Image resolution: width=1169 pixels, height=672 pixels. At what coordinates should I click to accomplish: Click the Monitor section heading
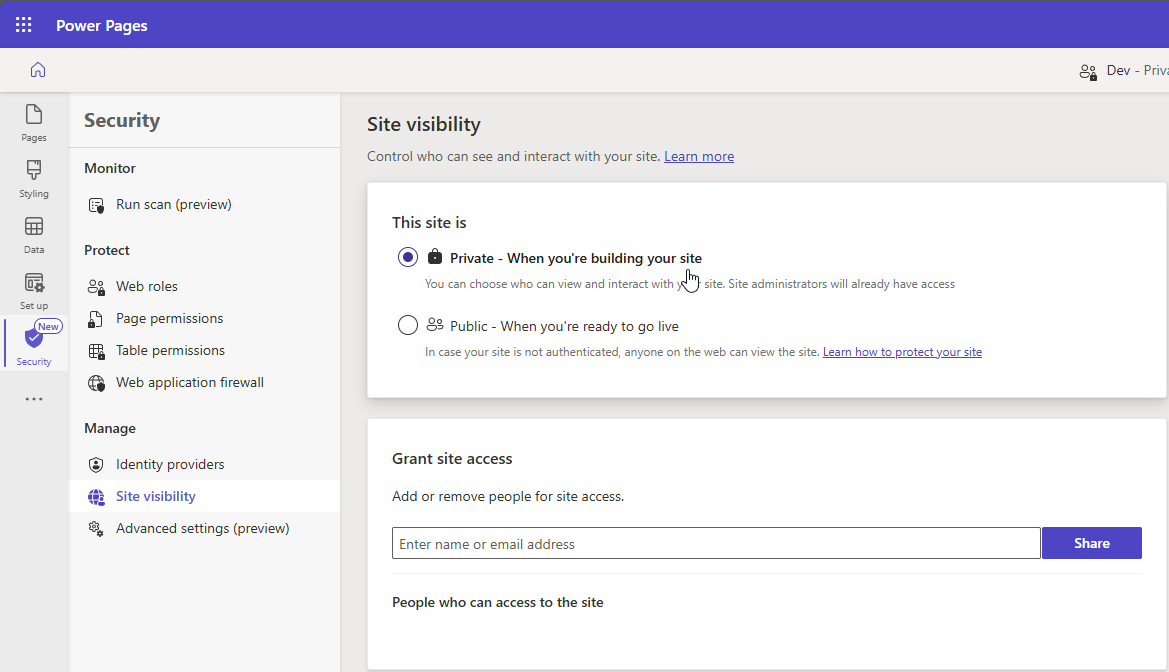(110, 169)
